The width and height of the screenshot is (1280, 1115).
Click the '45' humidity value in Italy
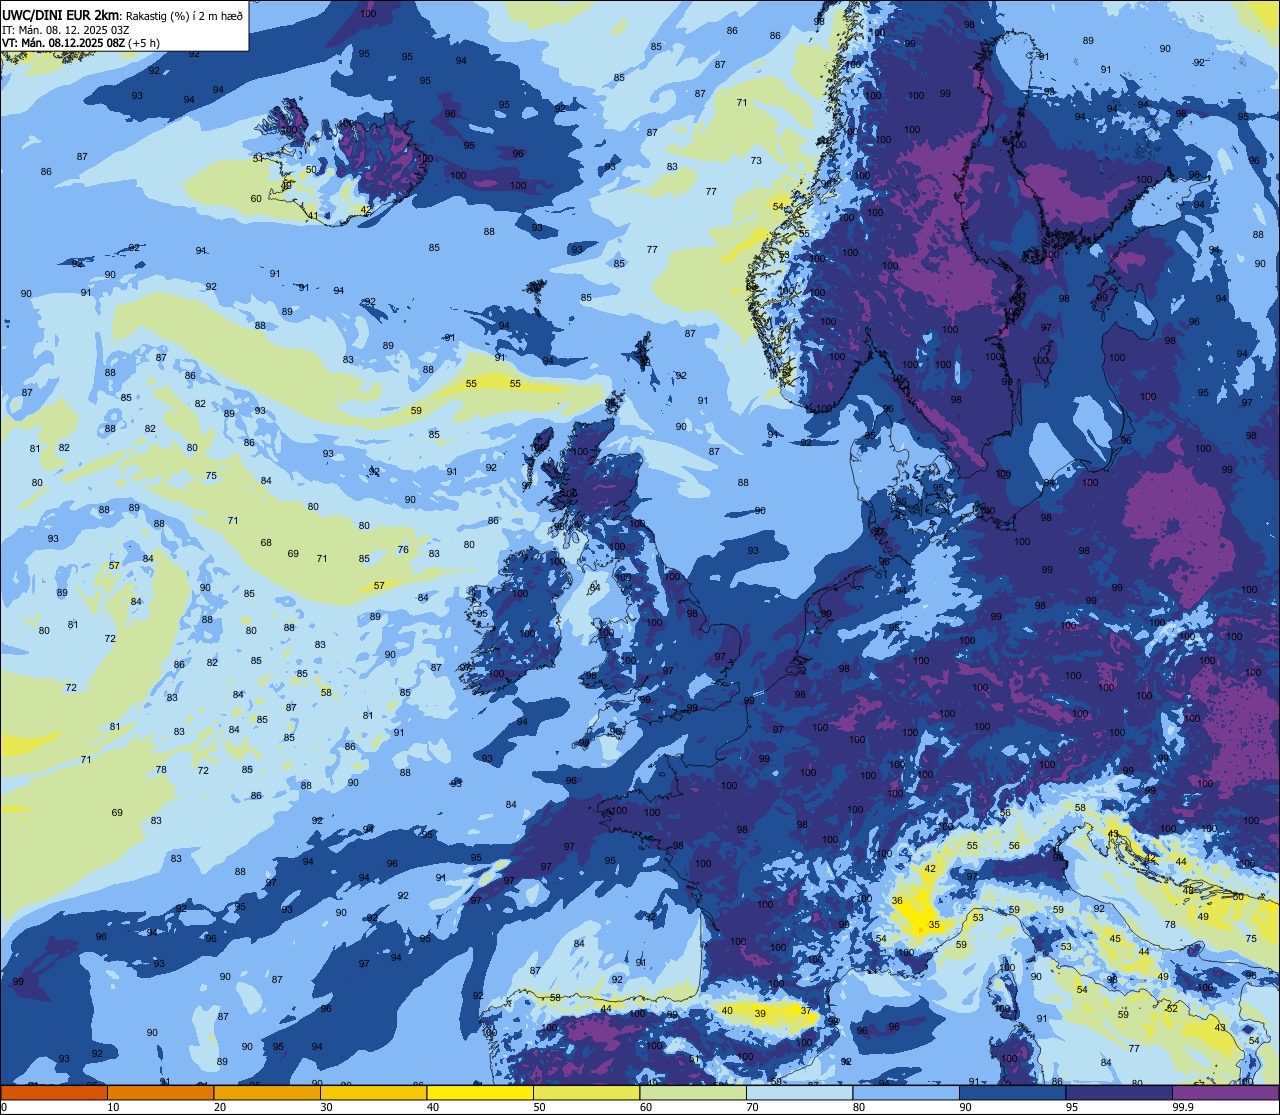click(1115, 938)
